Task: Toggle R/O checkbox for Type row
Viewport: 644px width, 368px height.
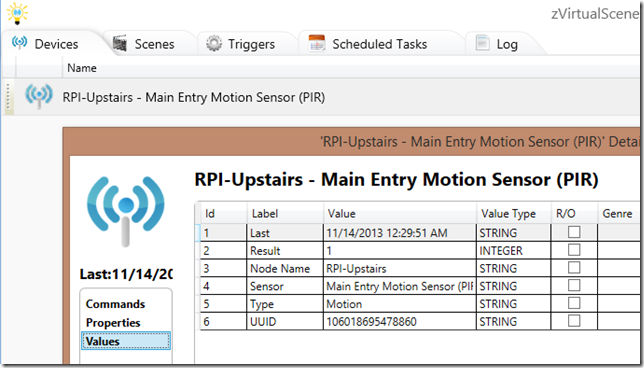Action: point(574,303)
